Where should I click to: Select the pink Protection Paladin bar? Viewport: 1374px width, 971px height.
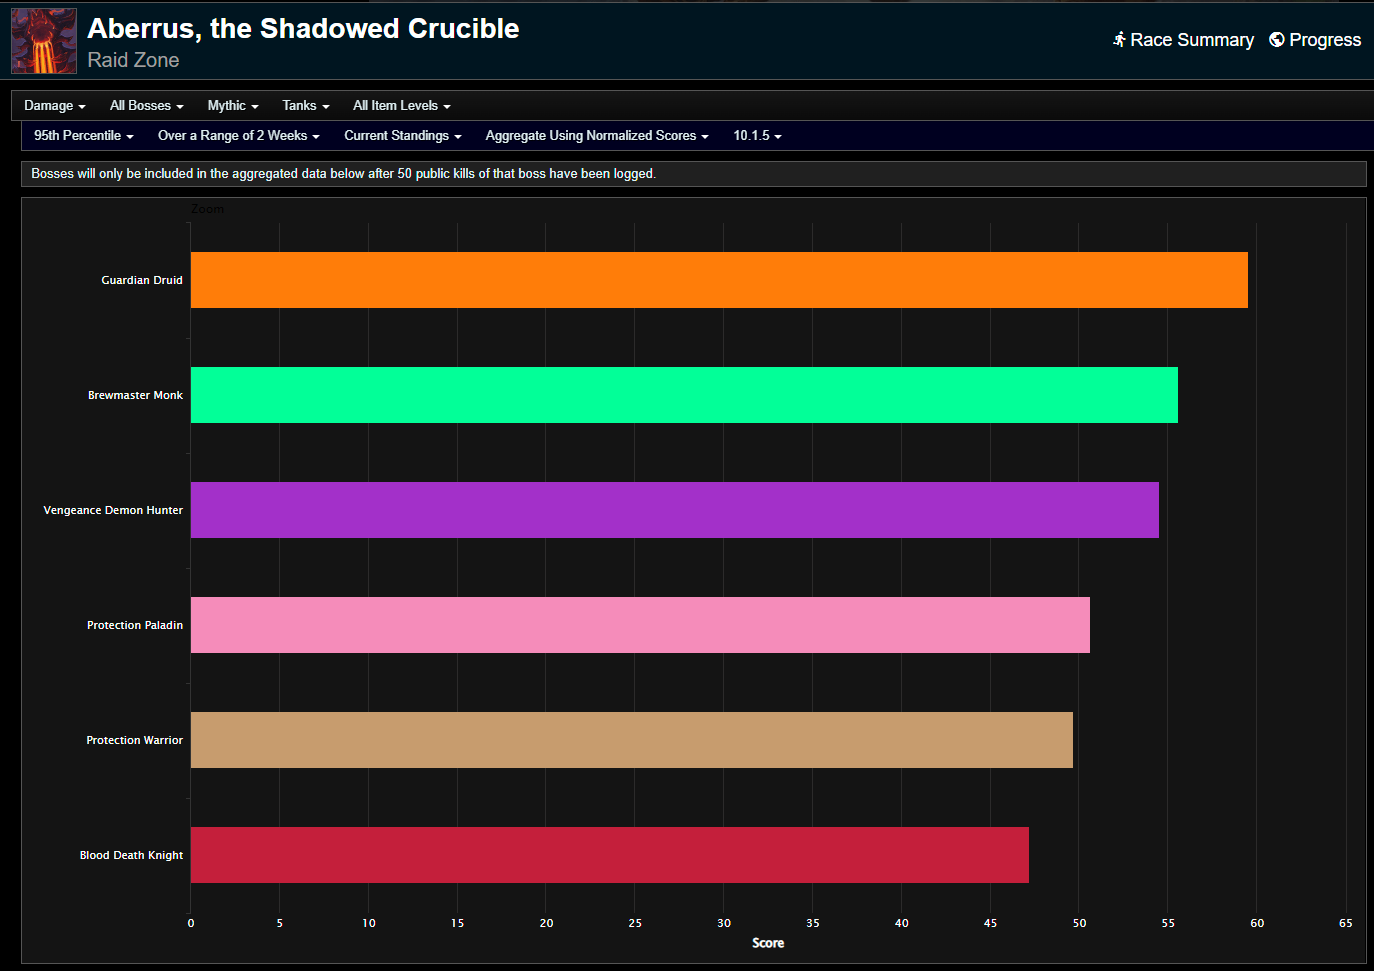640,625
